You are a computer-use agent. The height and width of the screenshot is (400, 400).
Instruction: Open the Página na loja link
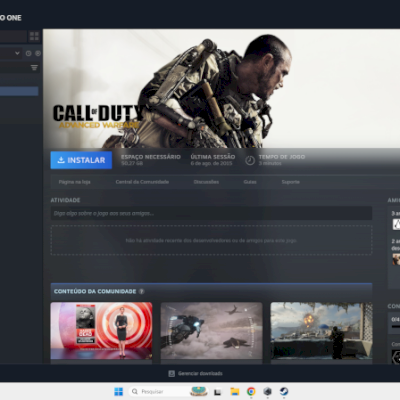[75, 182]
